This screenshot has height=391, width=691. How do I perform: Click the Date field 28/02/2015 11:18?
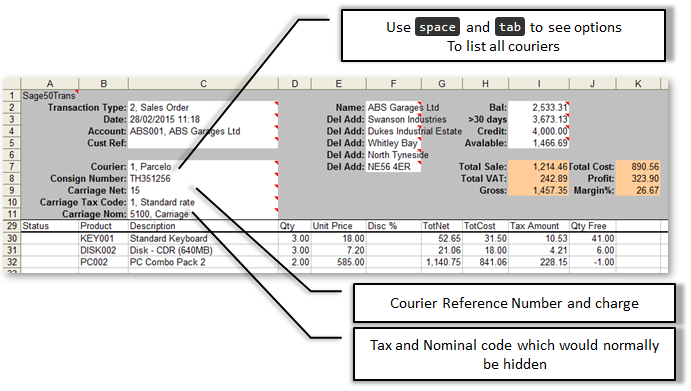[x=203, y=119]
